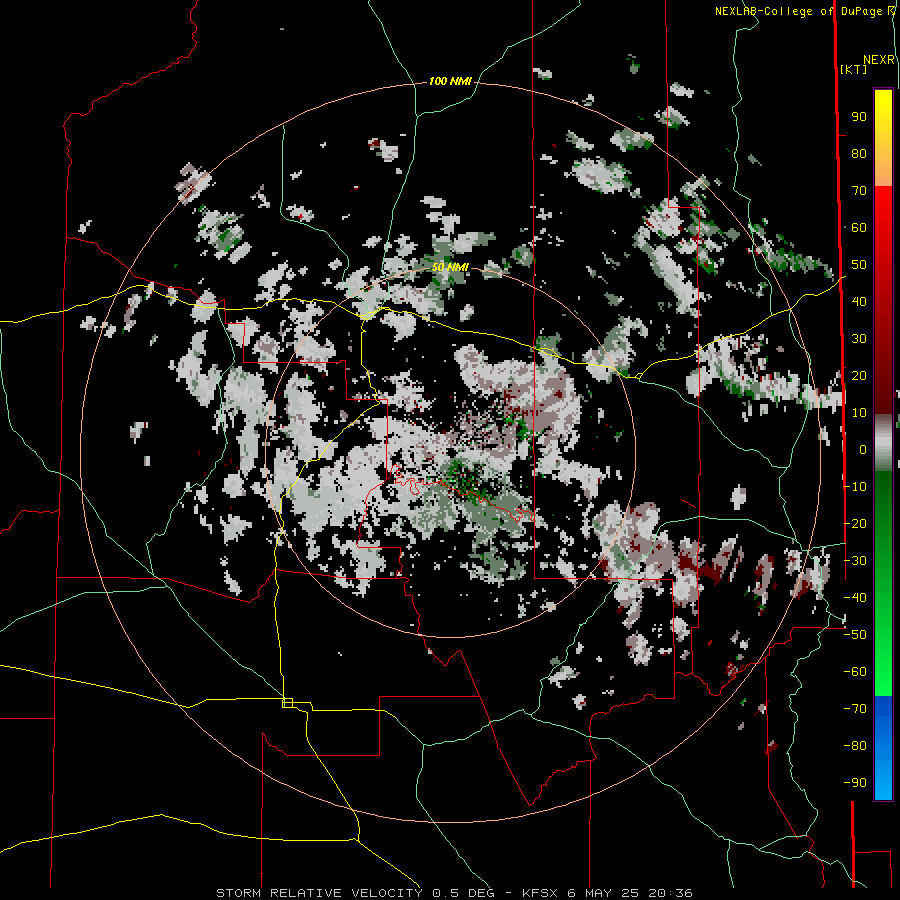Screen dimensions: 900x900
Task: Click the "[KT]" units label
Action: 854,69
